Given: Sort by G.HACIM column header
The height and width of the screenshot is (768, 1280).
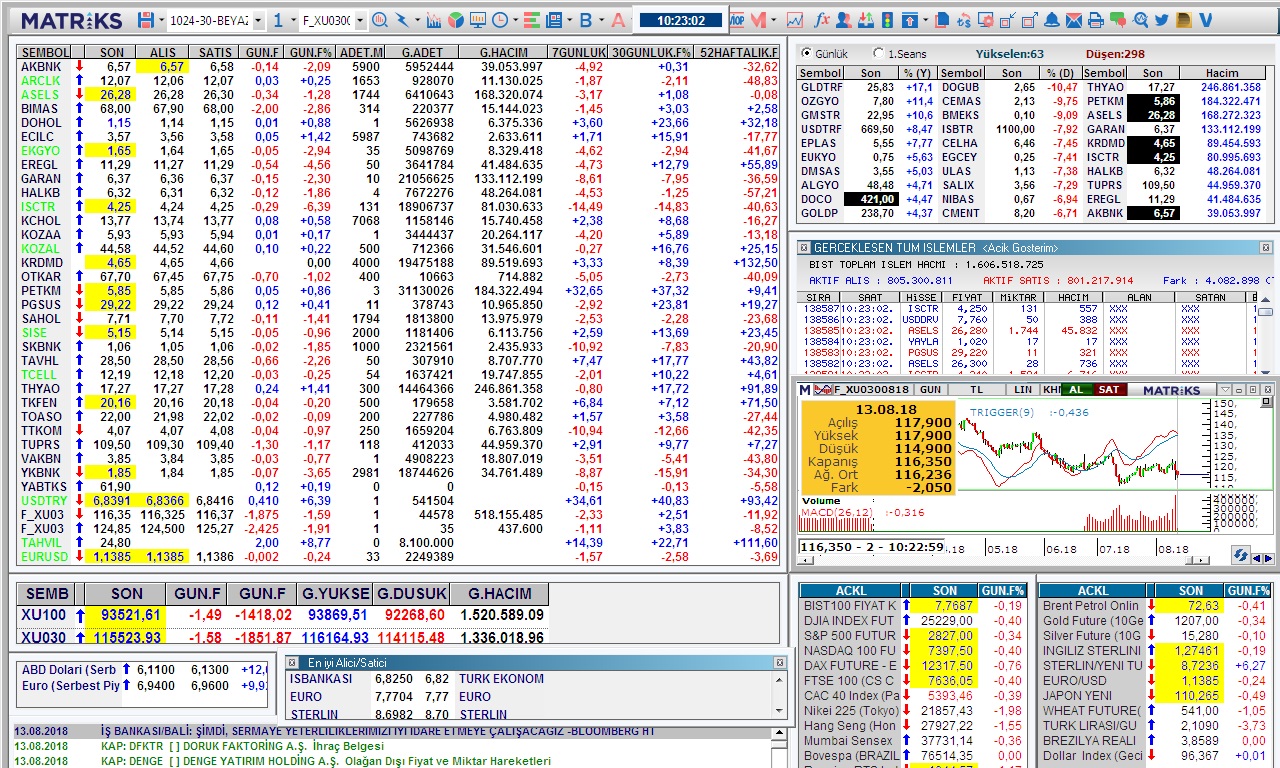Looking at the screenshot, I should pyautogui.click(x=504, y=52).
